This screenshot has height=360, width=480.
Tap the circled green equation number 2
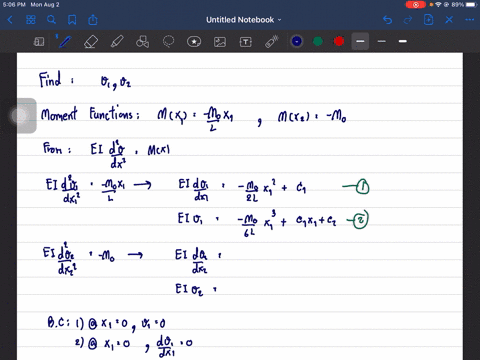[x=360, y=220]
